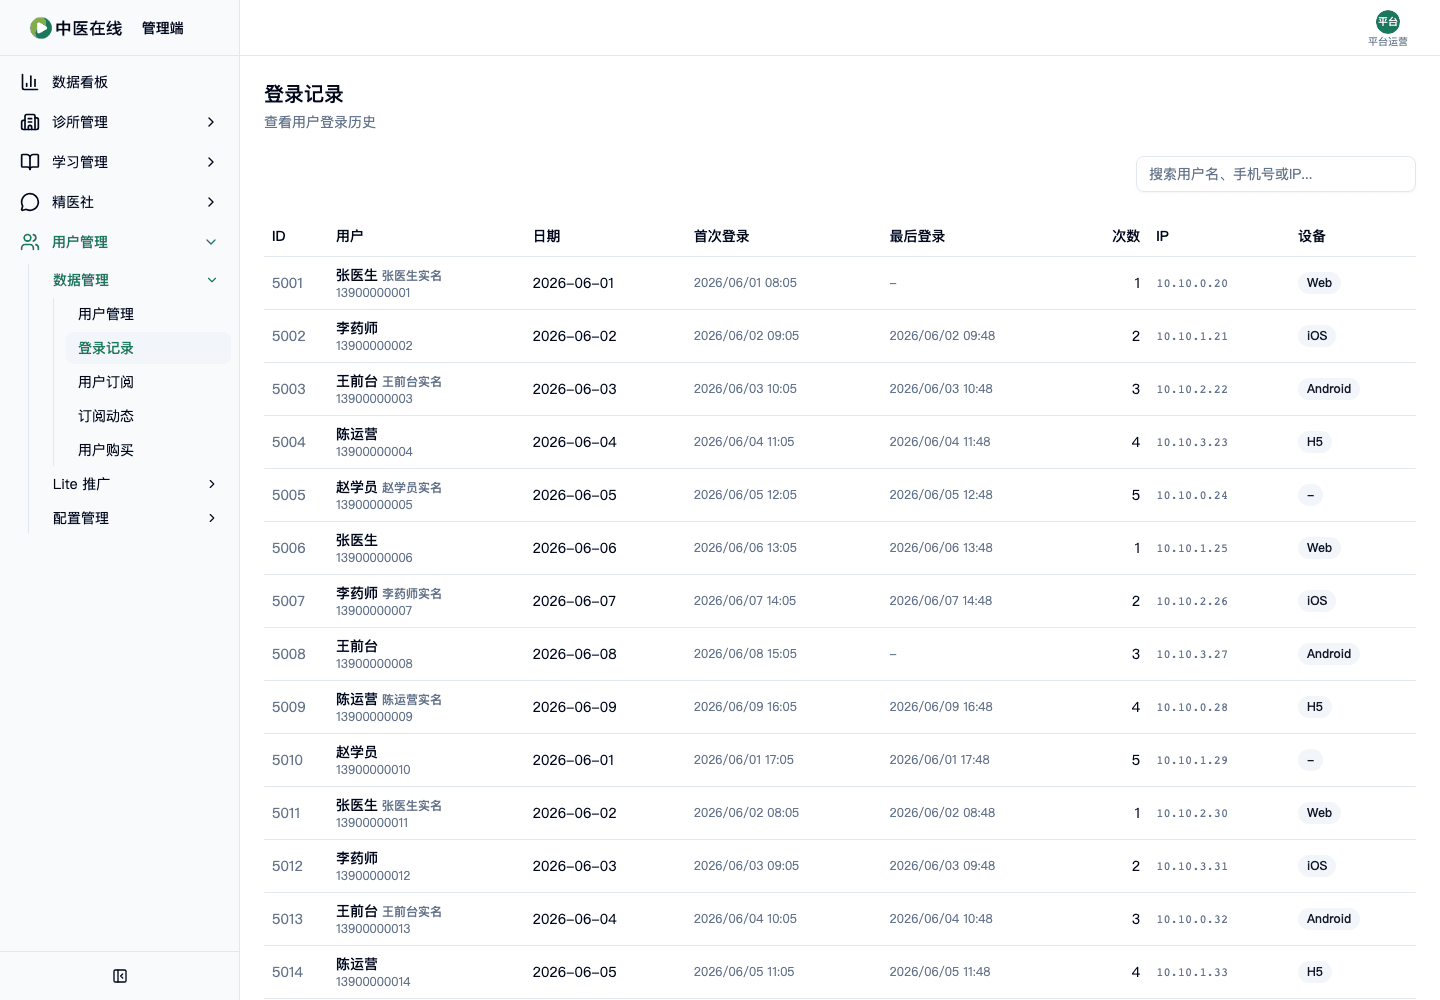
Task: Click the 诊所管理 building icon
Action: click(x=30, y=122)
